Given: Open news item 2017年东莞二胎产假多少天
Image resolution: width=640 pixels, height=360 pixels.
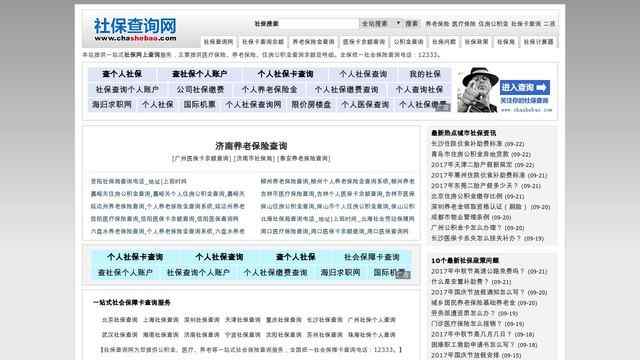Looking at the screenshot, I should 475,186.
